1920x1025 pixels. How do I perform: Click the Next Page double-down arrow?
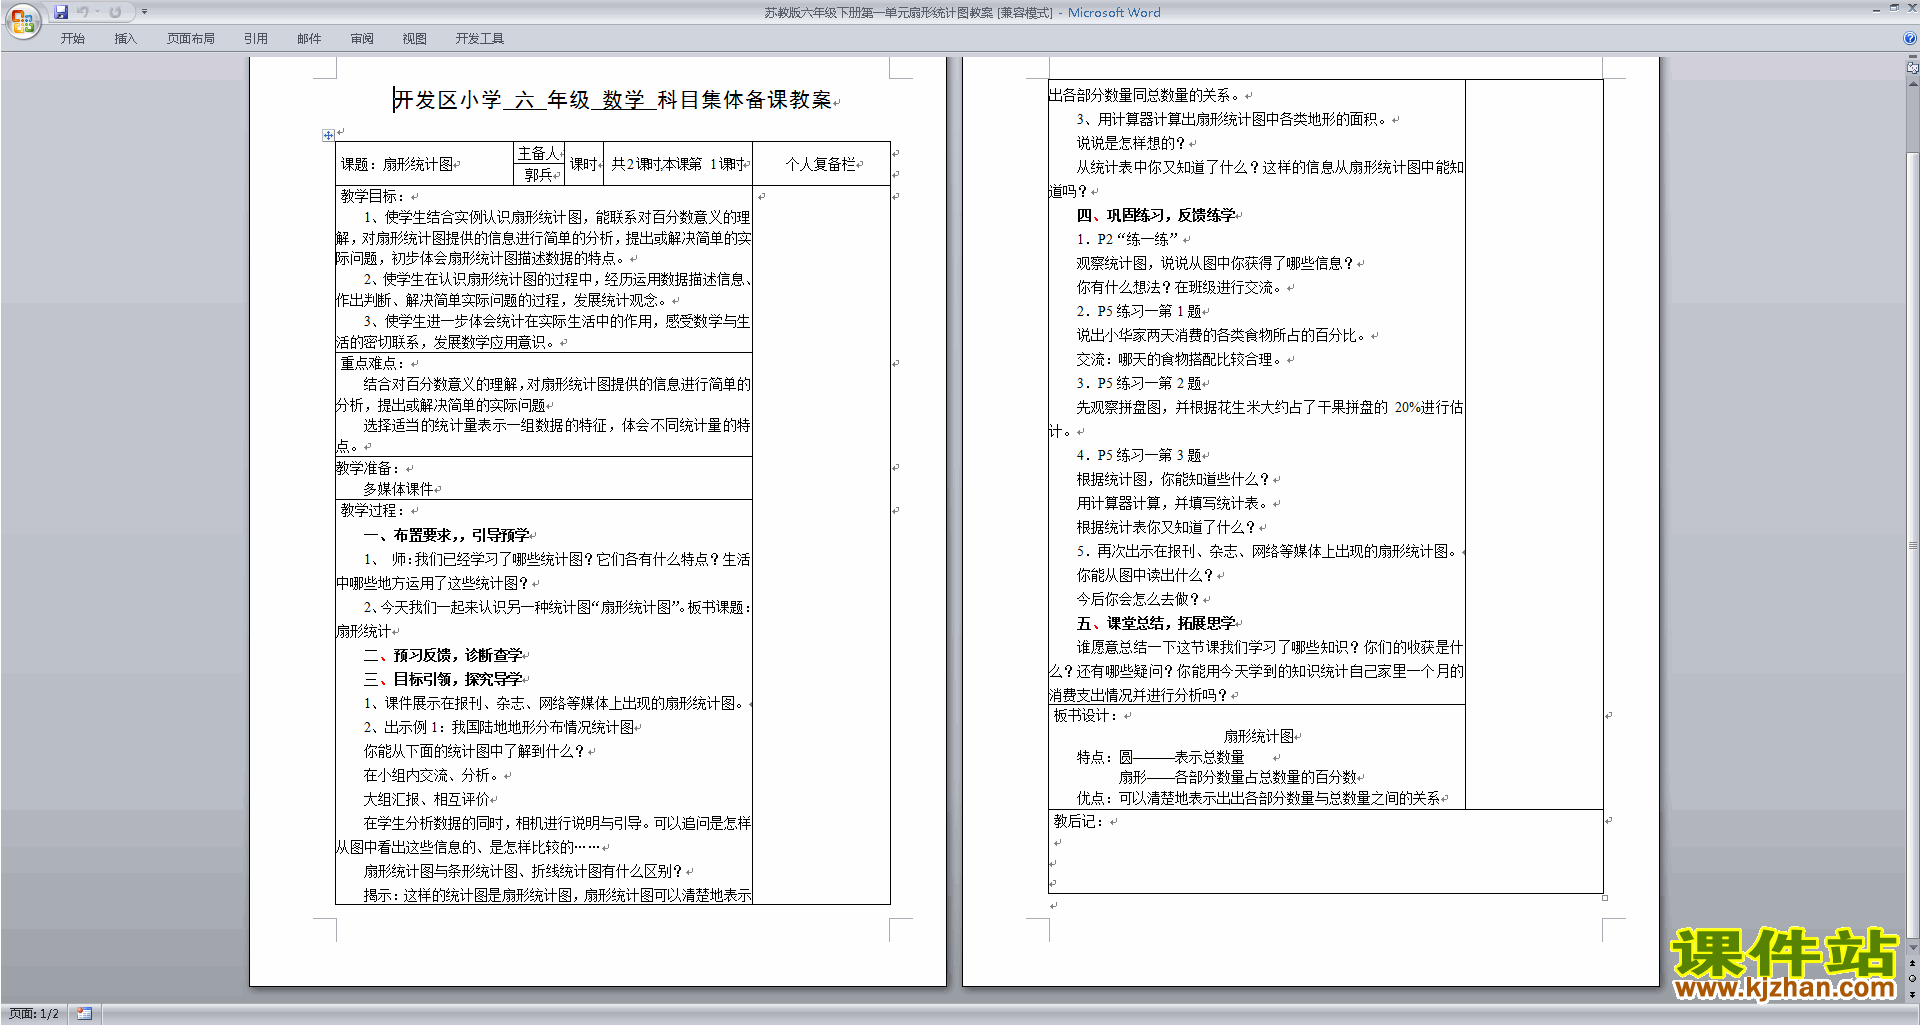coord(1913,995)
